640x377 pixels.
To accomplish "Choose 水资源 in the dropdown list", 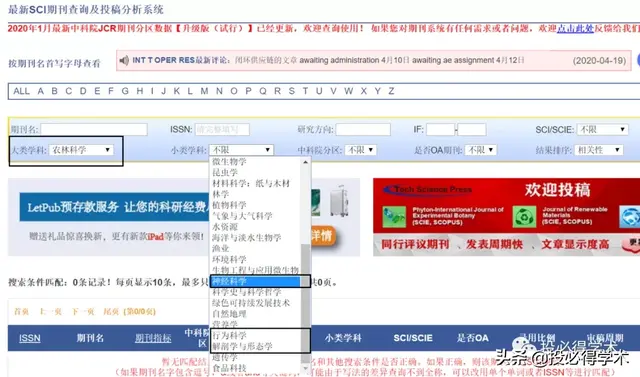I will [225, 226].
